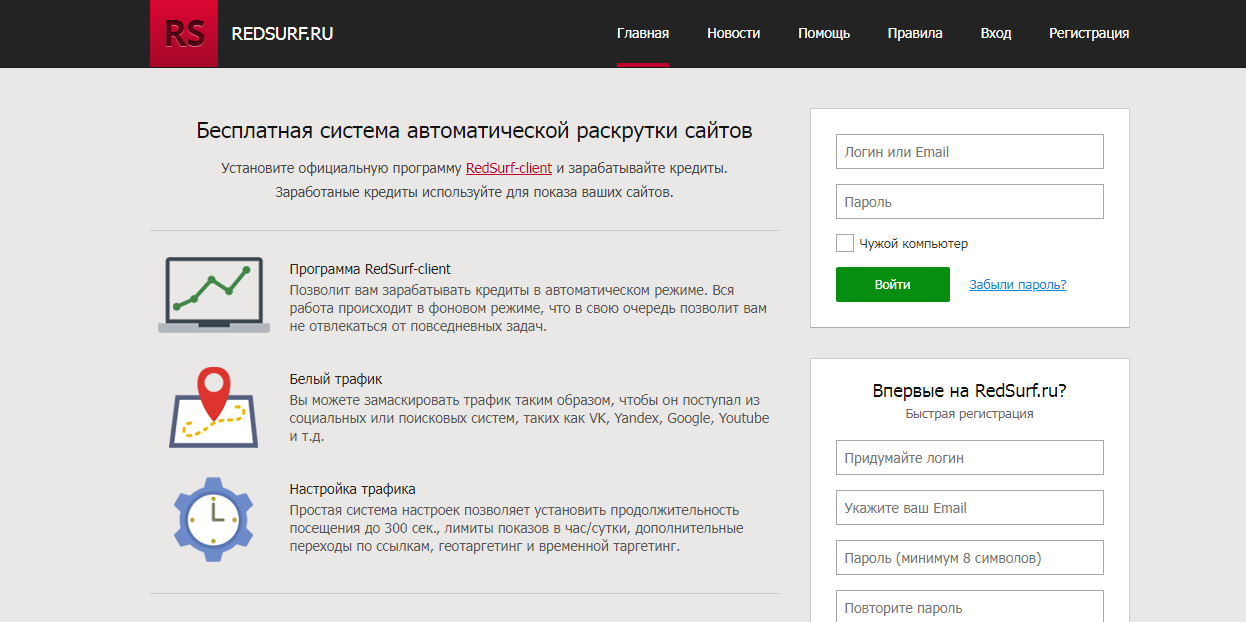
Task: Open 'Регистрация' in the top navigation
Action: tap(1089, 33)
